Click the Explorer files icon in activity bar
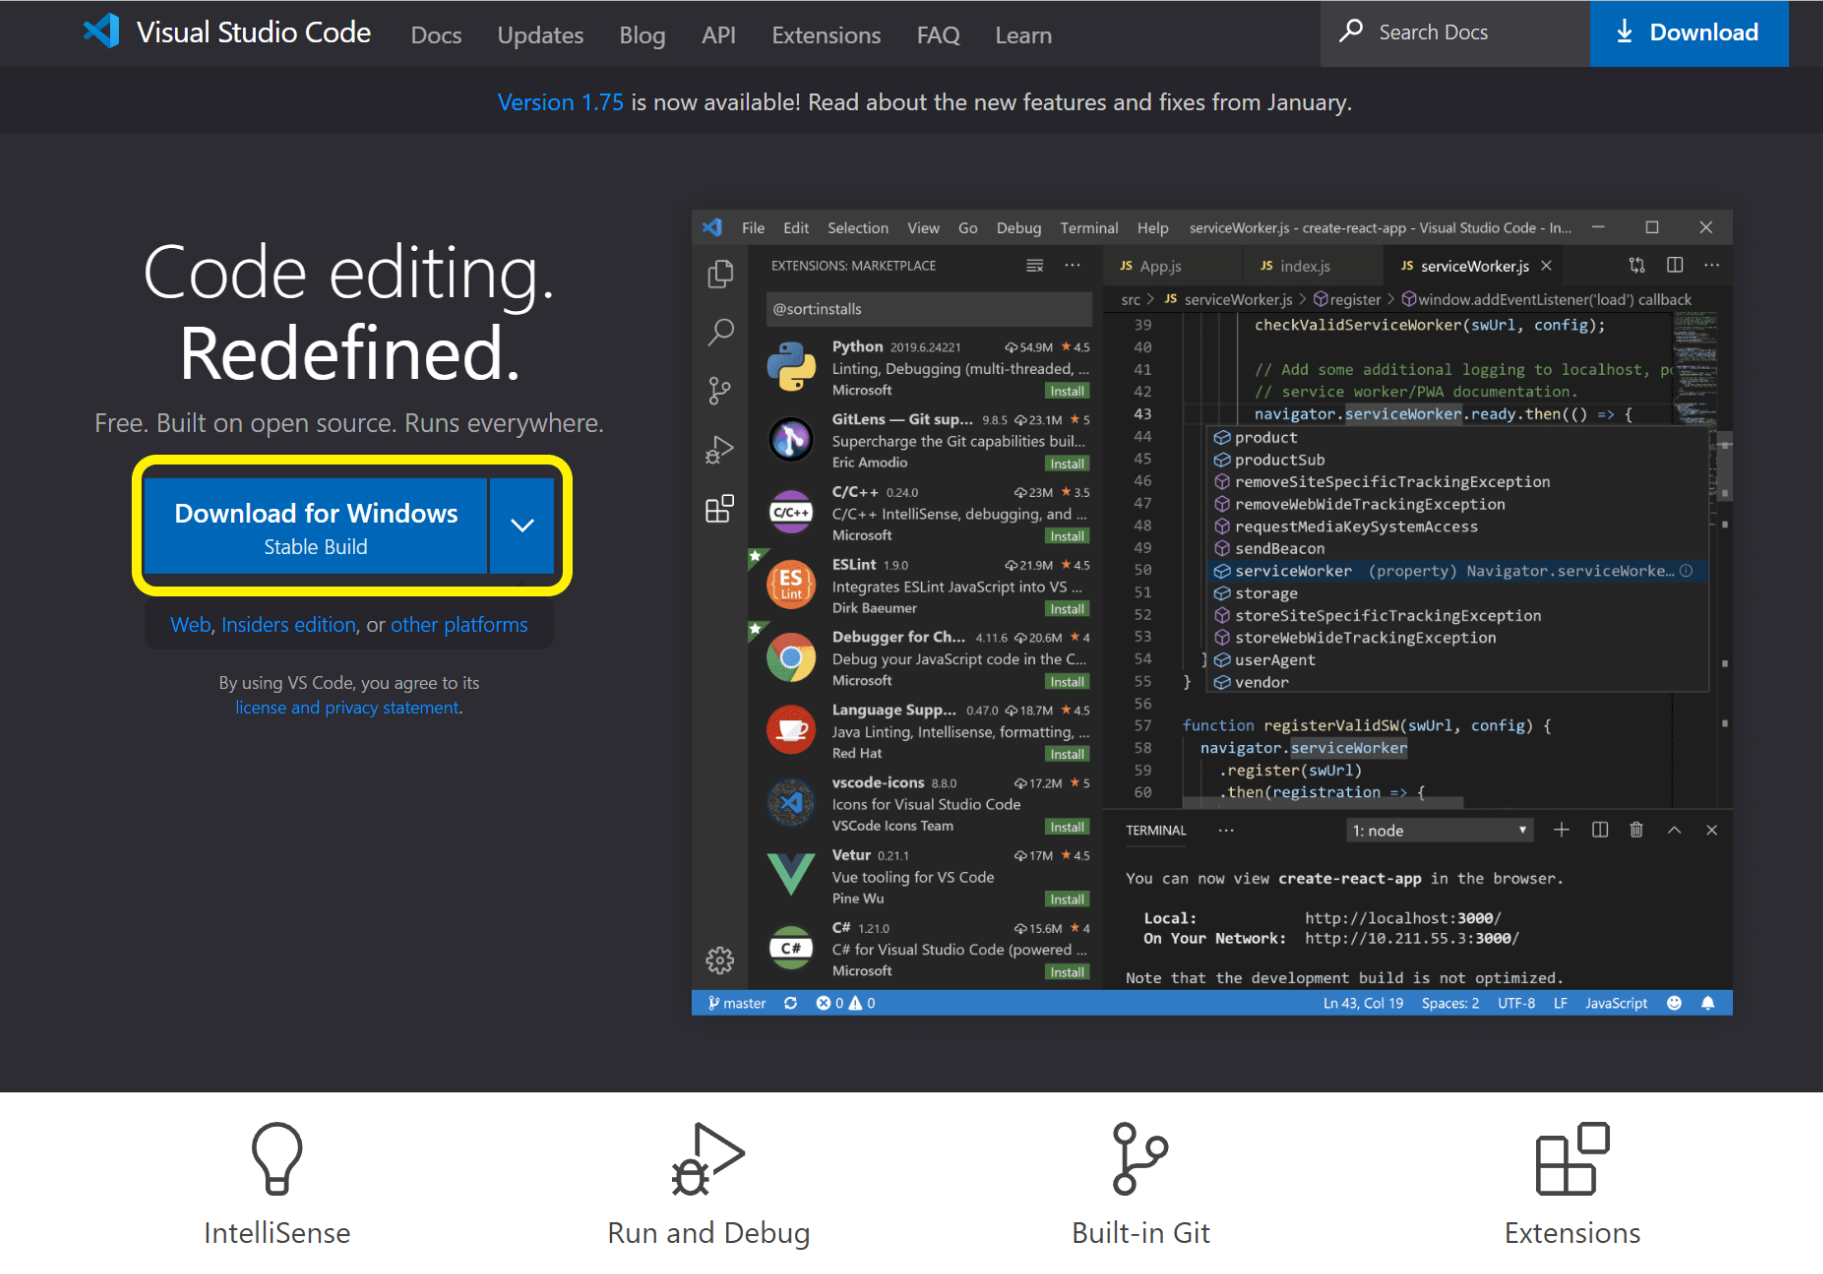Image resolution: width=1823 pixels, height=1274 pixels. [x=720, y=274]
